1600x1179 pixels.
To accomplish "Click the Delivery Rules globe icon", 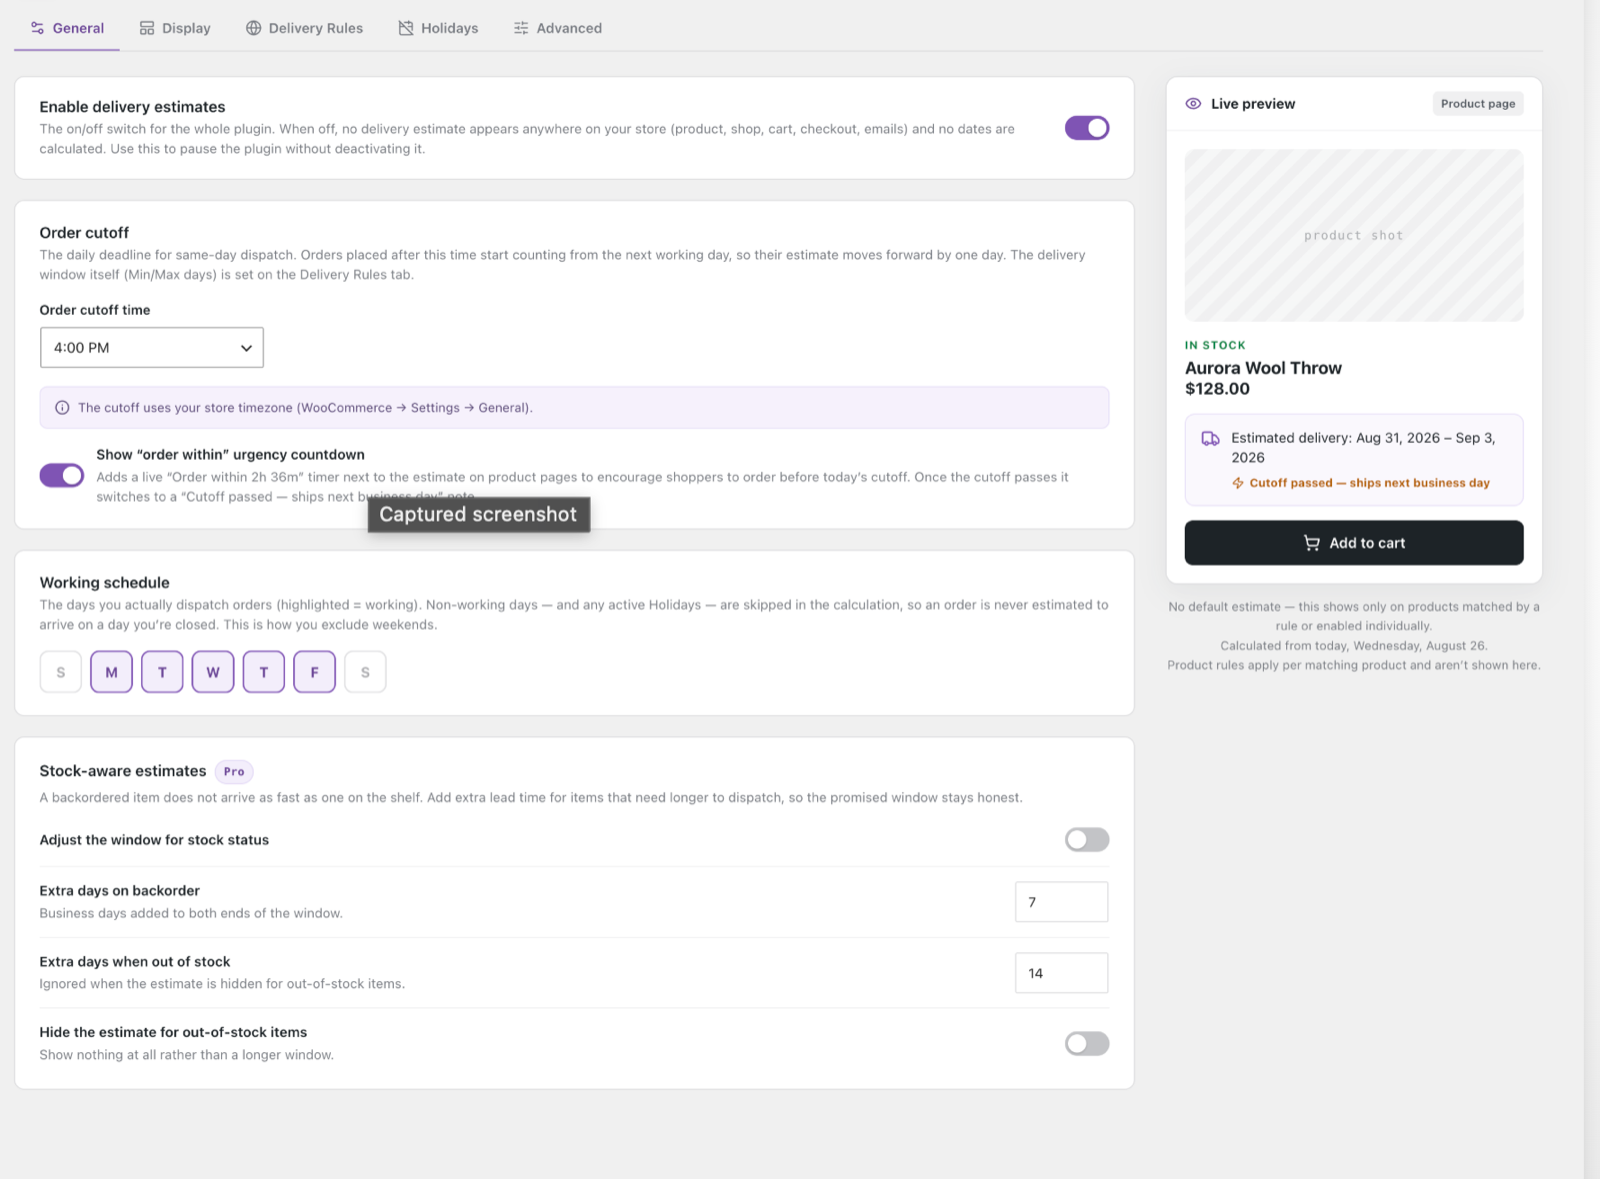I will (x=254, y=28).
